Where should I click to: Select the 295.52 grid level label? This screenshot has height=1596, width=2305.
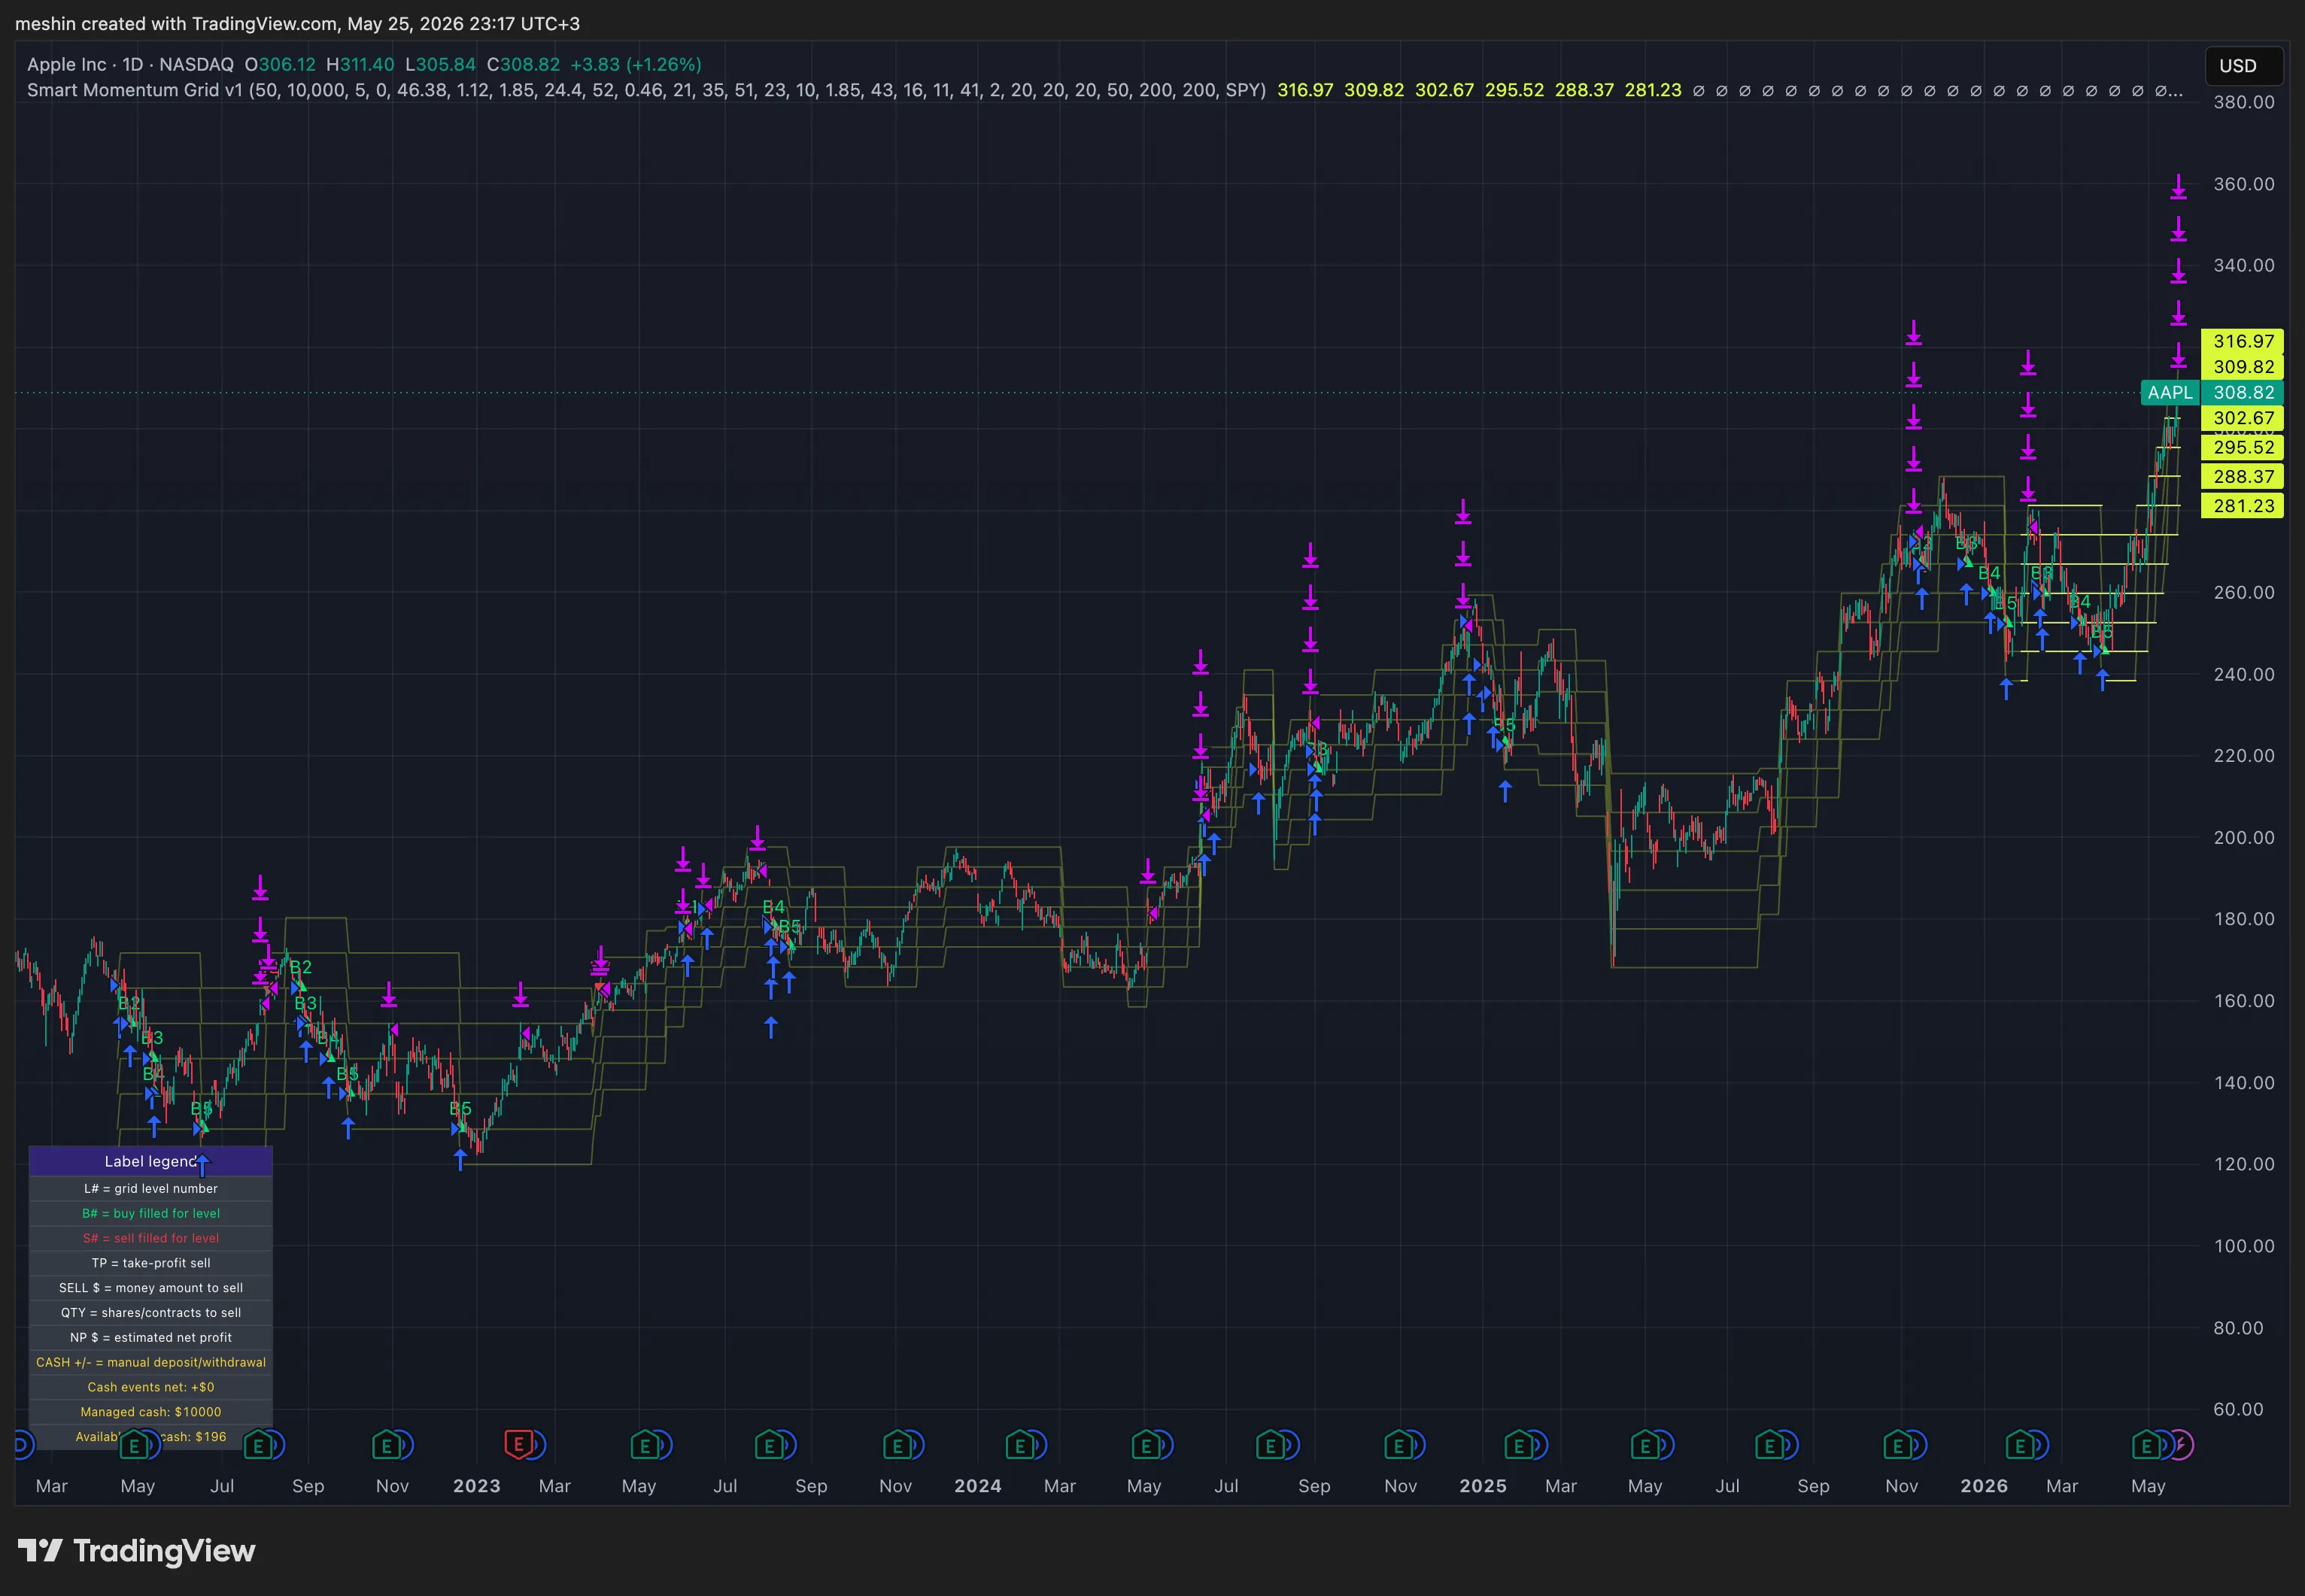2243,447
